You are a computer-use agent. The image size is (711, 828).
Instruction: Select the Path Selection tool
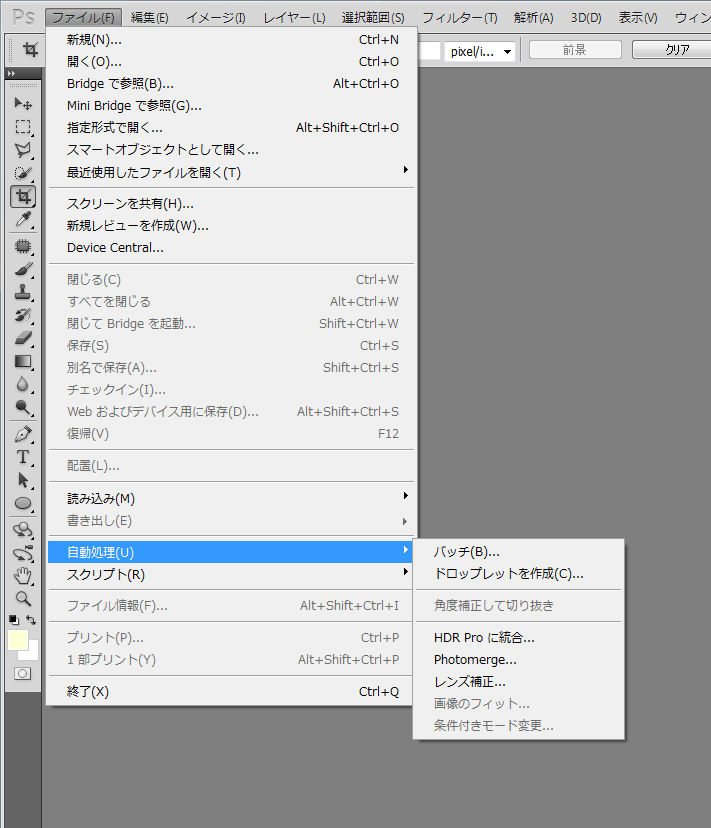coord(23,480)
